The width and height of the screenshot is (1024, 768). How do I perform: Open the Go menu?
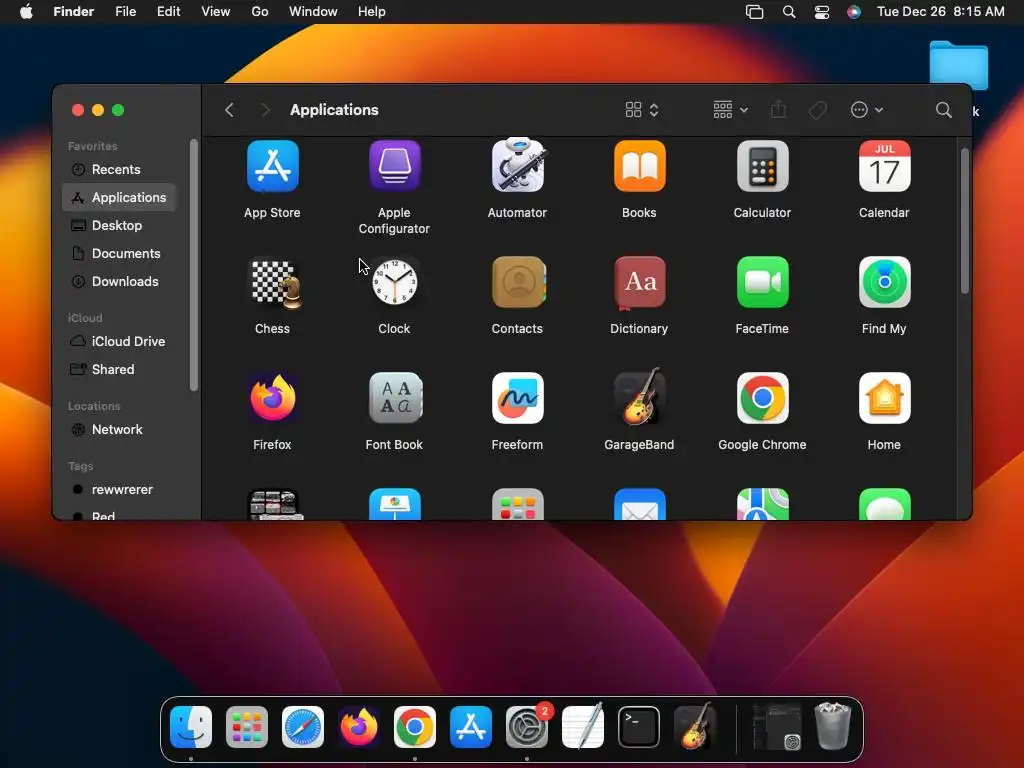pos(260,12)
